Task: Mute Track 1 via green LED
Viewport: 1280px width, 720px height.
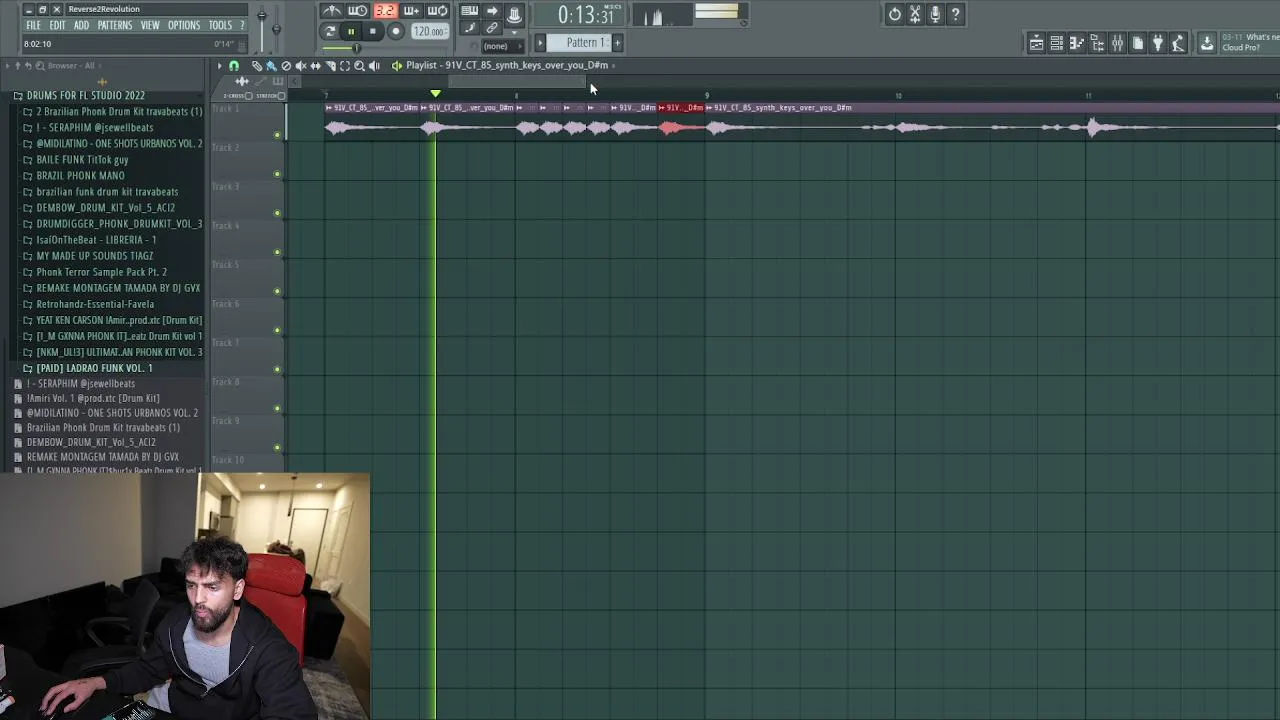Action: coord(277,135)
